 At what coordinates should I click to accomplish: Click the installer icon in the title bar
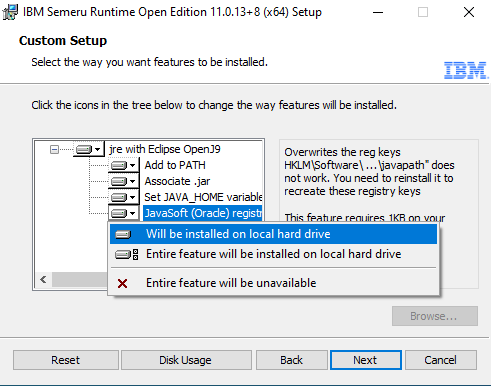(x=10, y=12)
